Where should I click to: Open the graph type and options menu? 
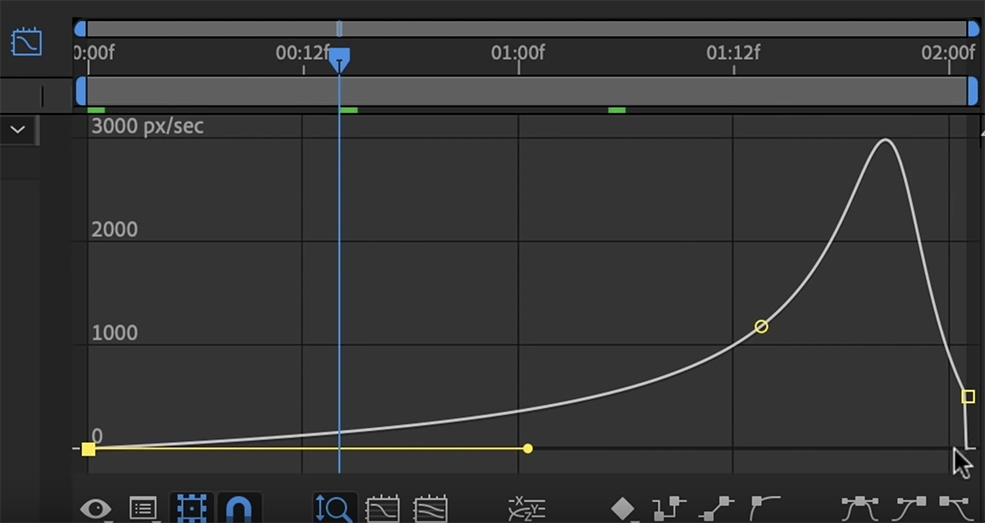[x=143, y=509]
